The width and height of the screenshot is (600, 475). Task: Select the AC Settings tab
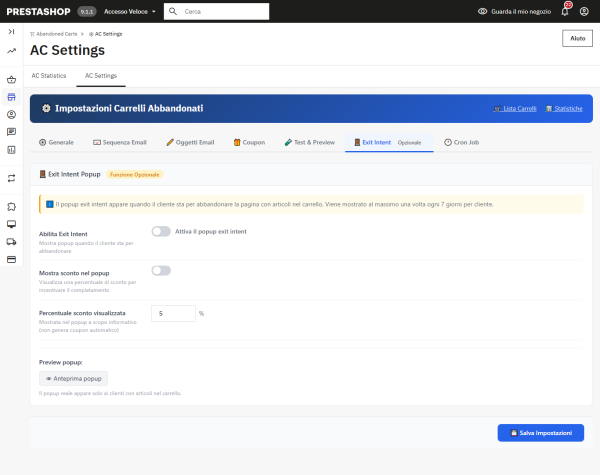(x=101, y=76)
